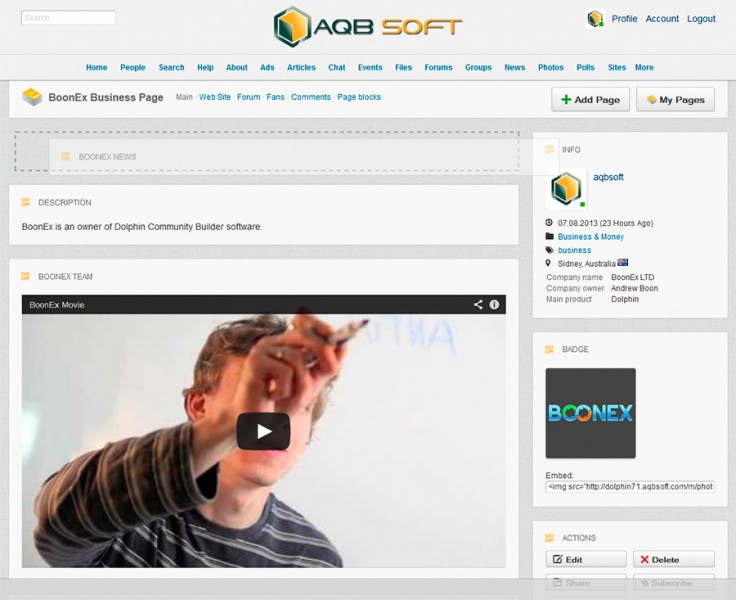Open Forums in the navigation bar
736x600 pixels.
(438, 67)
